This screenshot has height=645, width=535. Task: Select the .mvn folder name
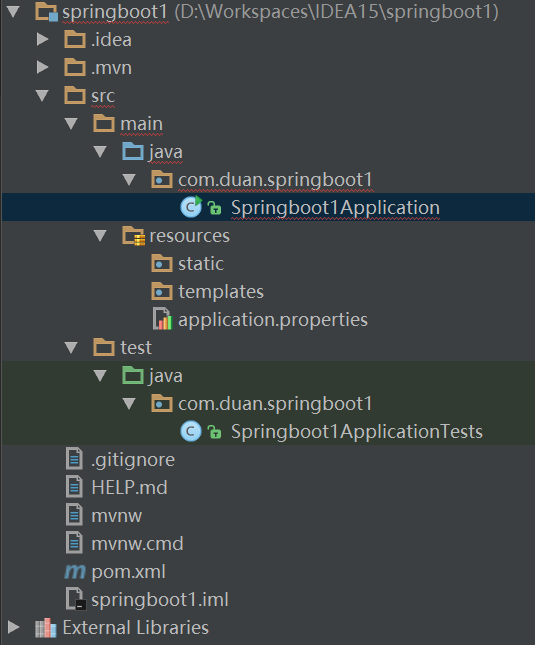click(111, 67)
